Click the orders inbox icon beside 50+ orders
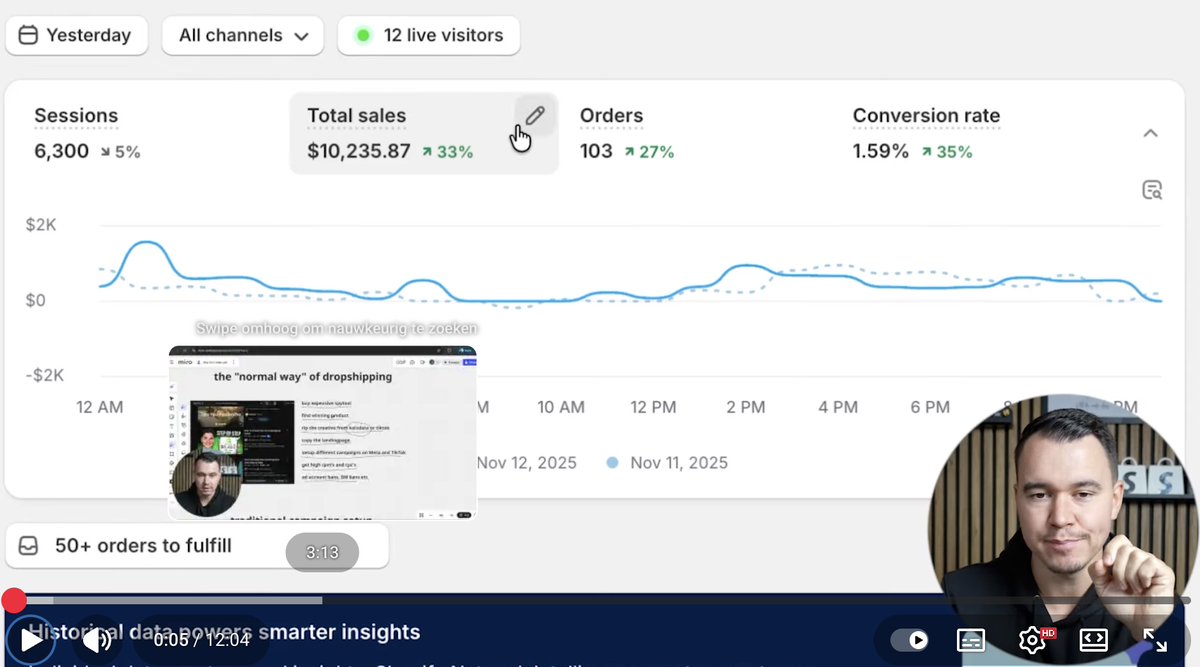The image size is (1200, 667). click(29, 546)
